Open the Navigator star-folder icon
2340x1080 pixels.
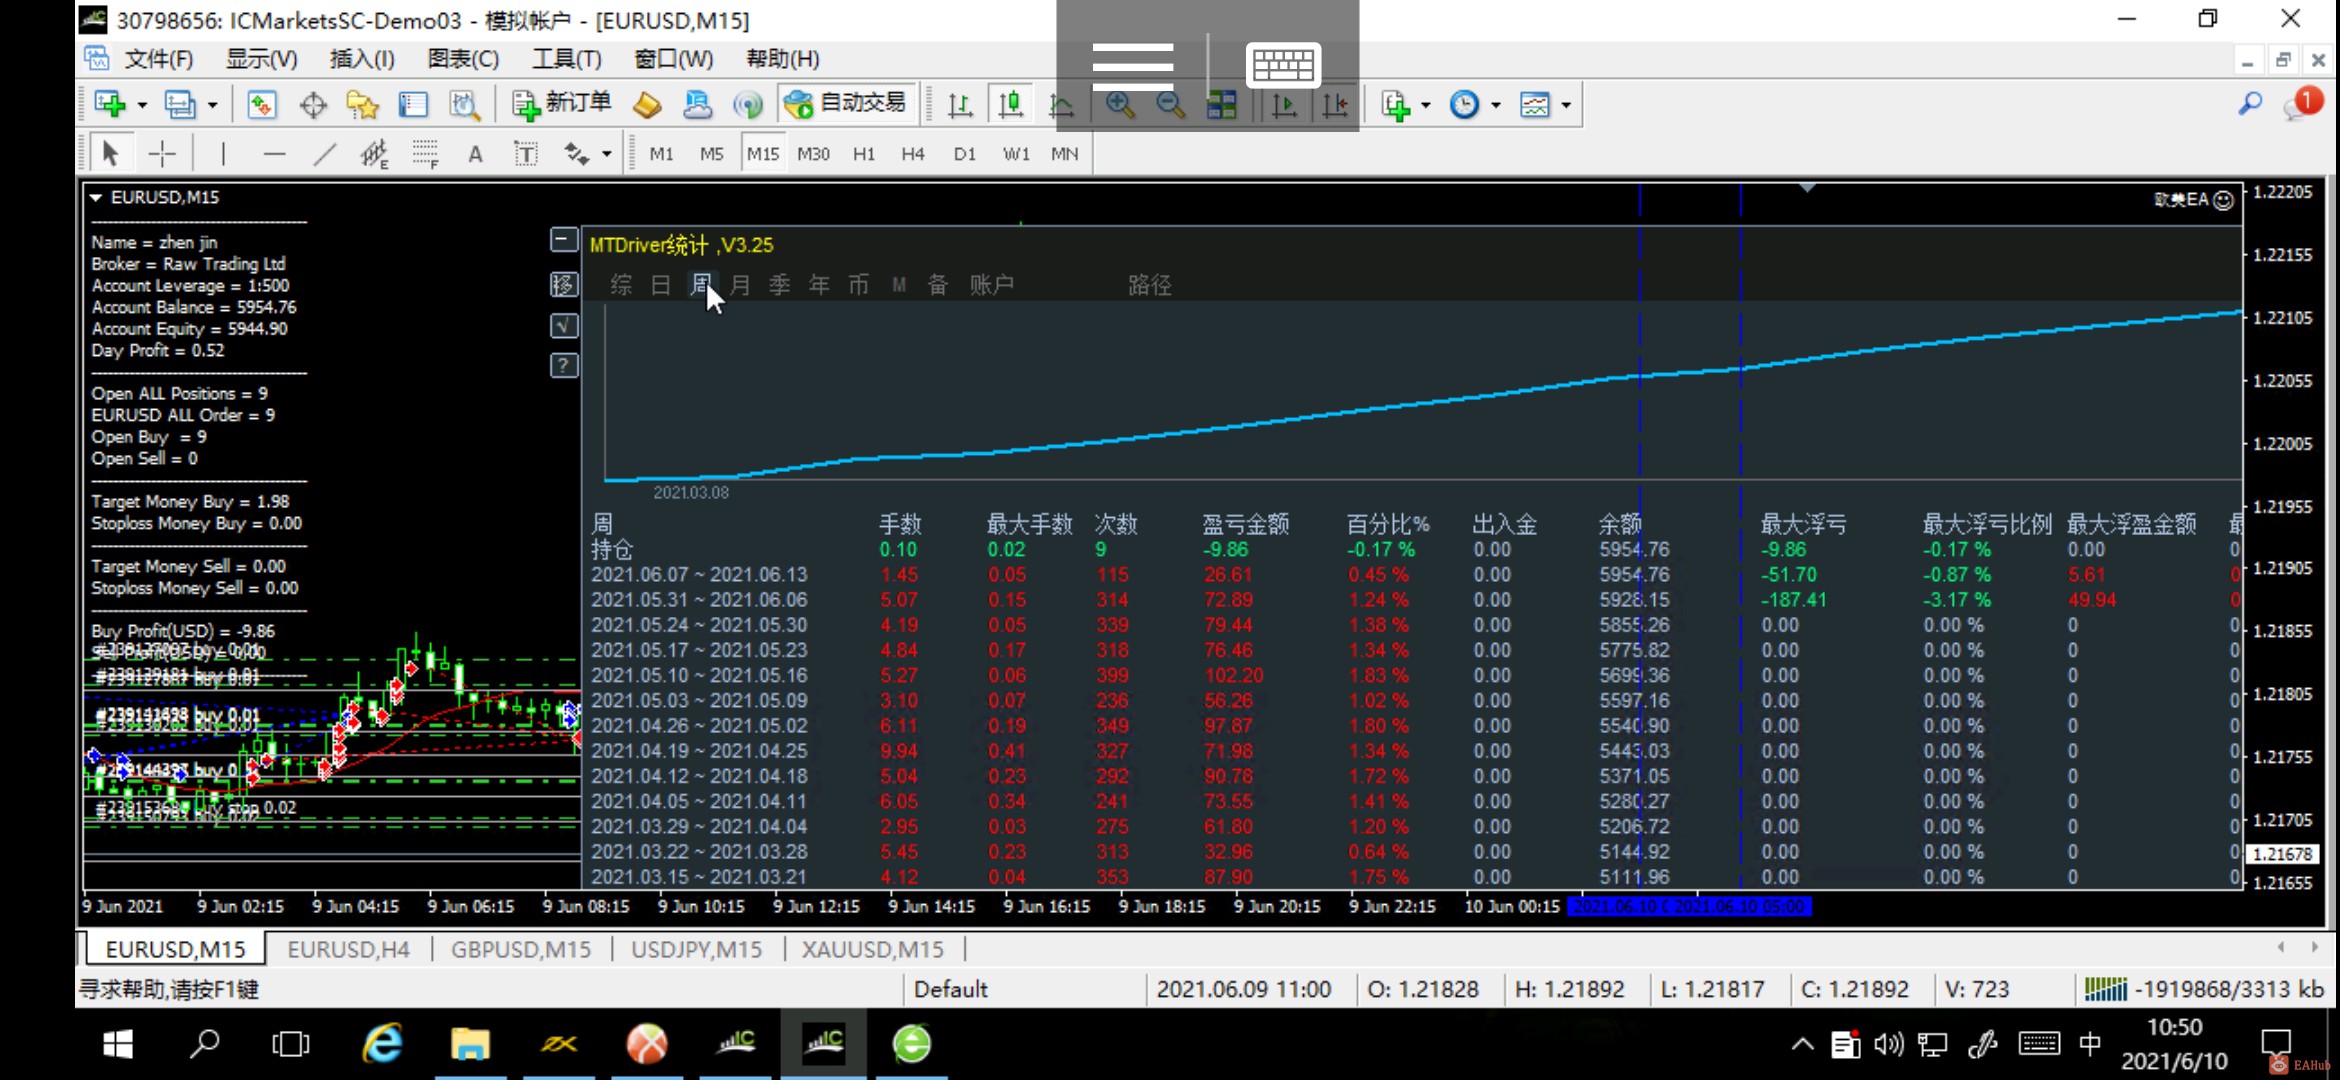(x=362, y=105)
